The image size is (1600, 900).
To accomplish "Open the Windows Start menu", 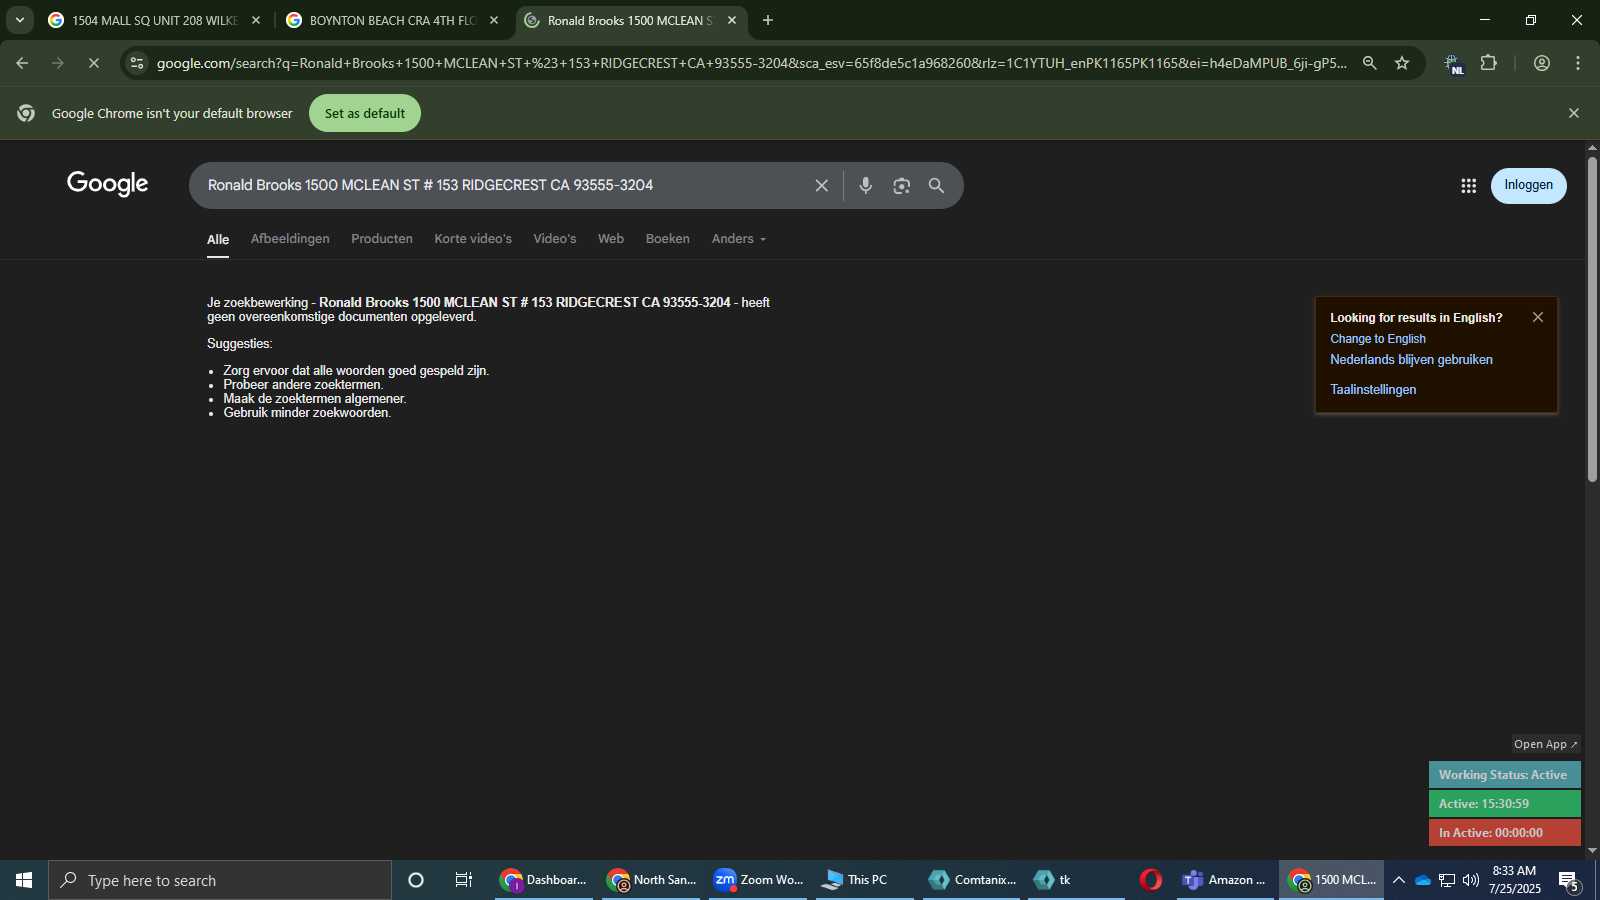I will (24, 880).
